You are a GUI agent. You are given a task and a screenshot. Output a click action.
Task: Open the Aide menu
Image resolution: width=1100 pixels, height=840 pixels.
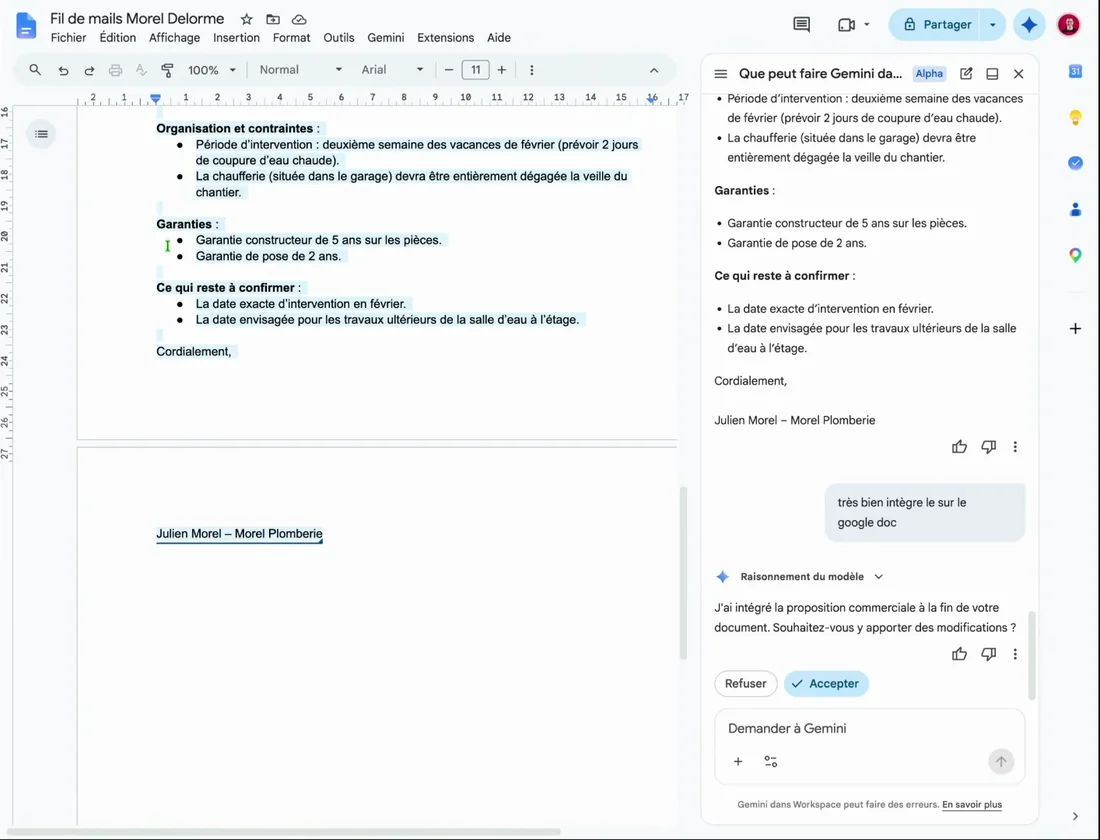[x=498, y=38]
